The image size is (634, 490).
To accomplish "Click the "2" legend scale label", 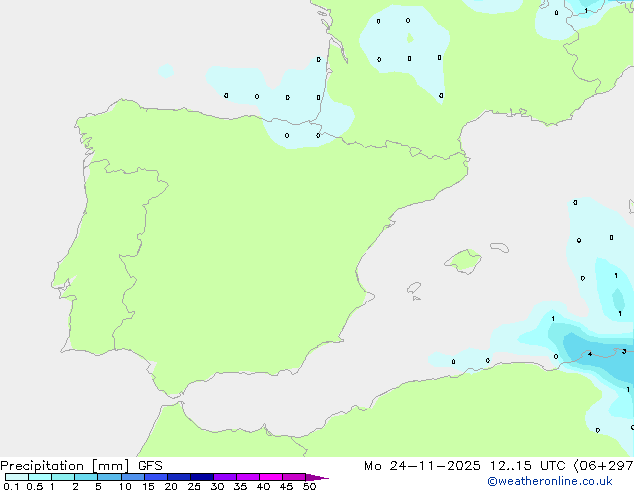I will pyautogui.click(x=75, y=486).
